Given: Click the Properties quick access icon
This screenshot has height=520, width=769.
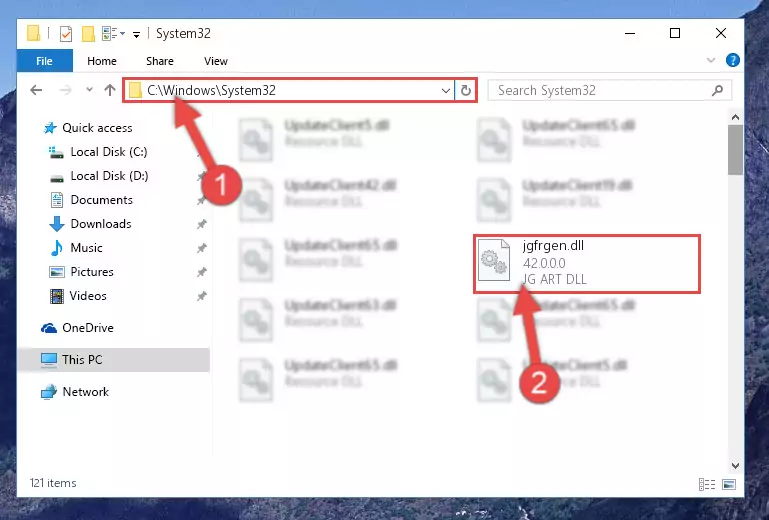Looking at the screenshot, I should click(66, 33).
